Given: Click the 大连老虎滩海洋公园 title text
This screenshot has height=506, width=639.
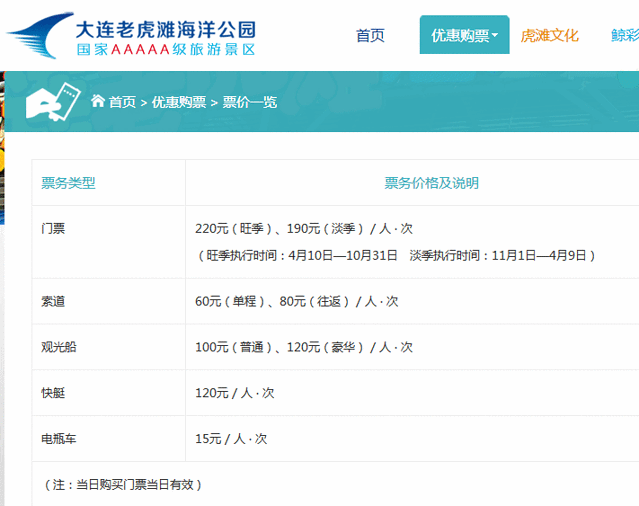Looking at the screenshot, I should tap(166, 30).
